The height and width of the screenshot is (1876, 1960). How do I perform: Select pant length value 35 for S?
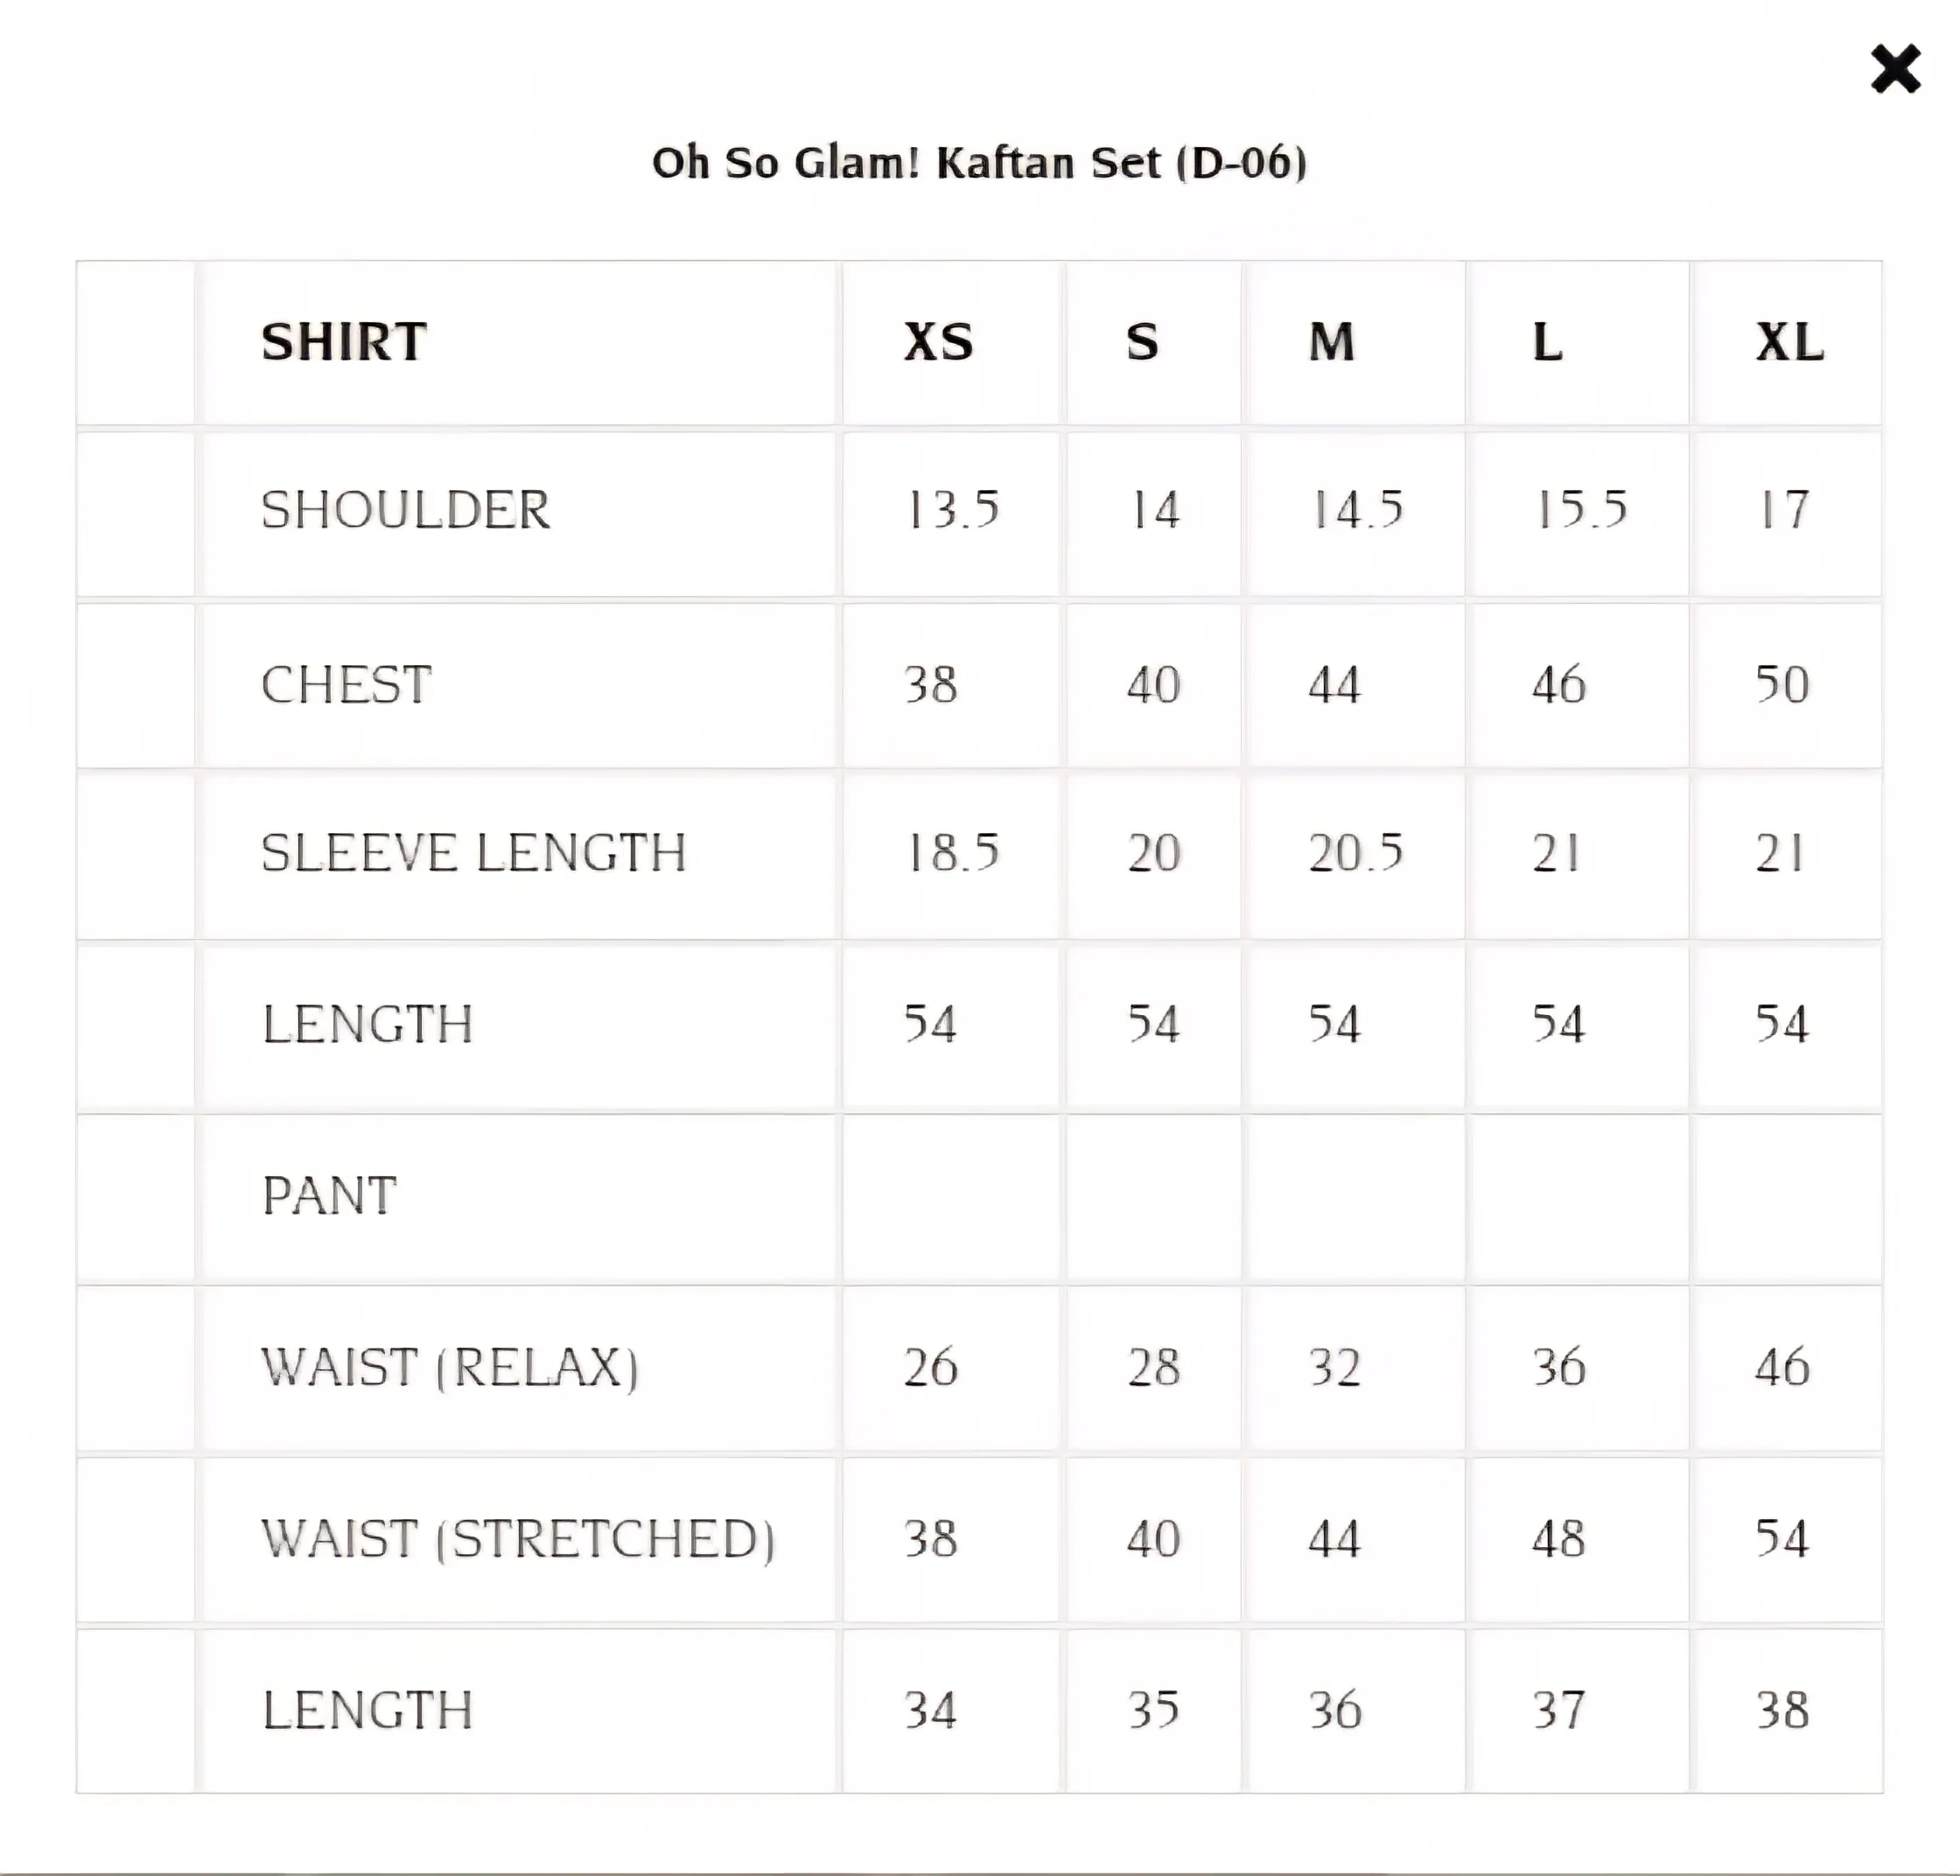1153,1710
